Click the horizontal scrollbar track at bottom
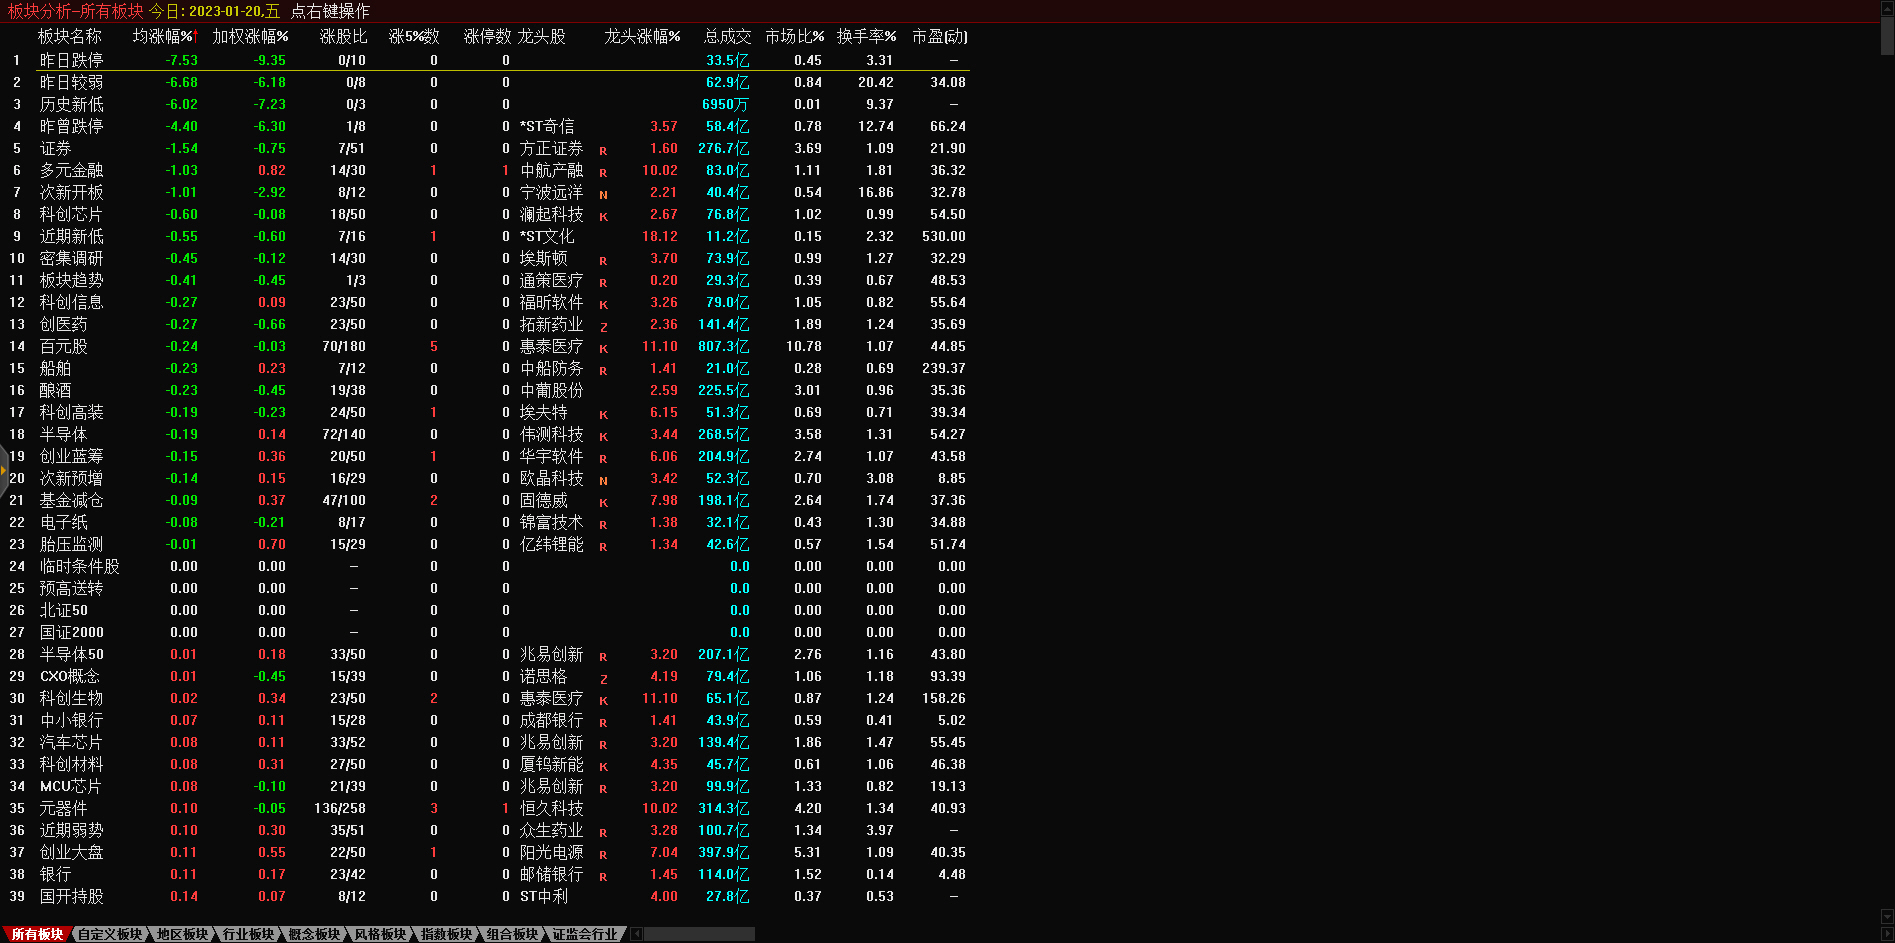1895x943 pixels. [x=700, y=934]
